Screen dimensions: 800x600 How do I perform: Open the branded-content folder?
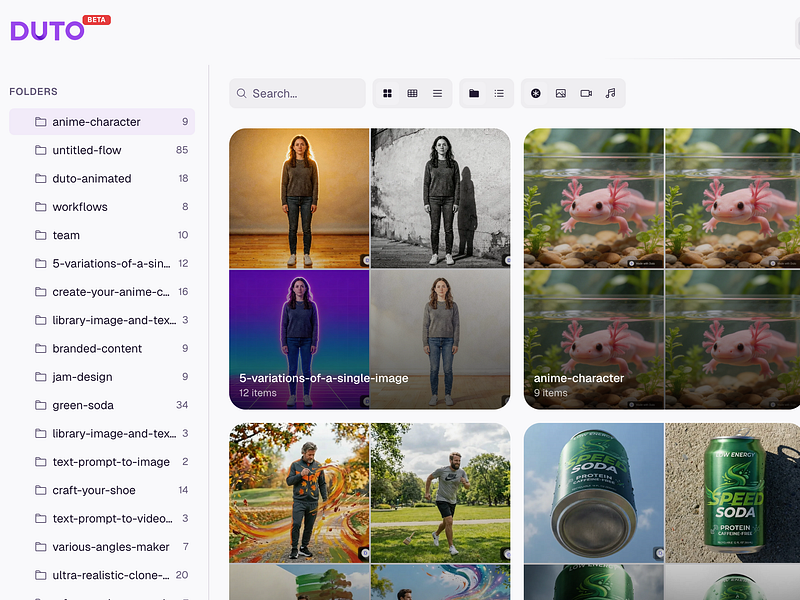pos(102,348)
